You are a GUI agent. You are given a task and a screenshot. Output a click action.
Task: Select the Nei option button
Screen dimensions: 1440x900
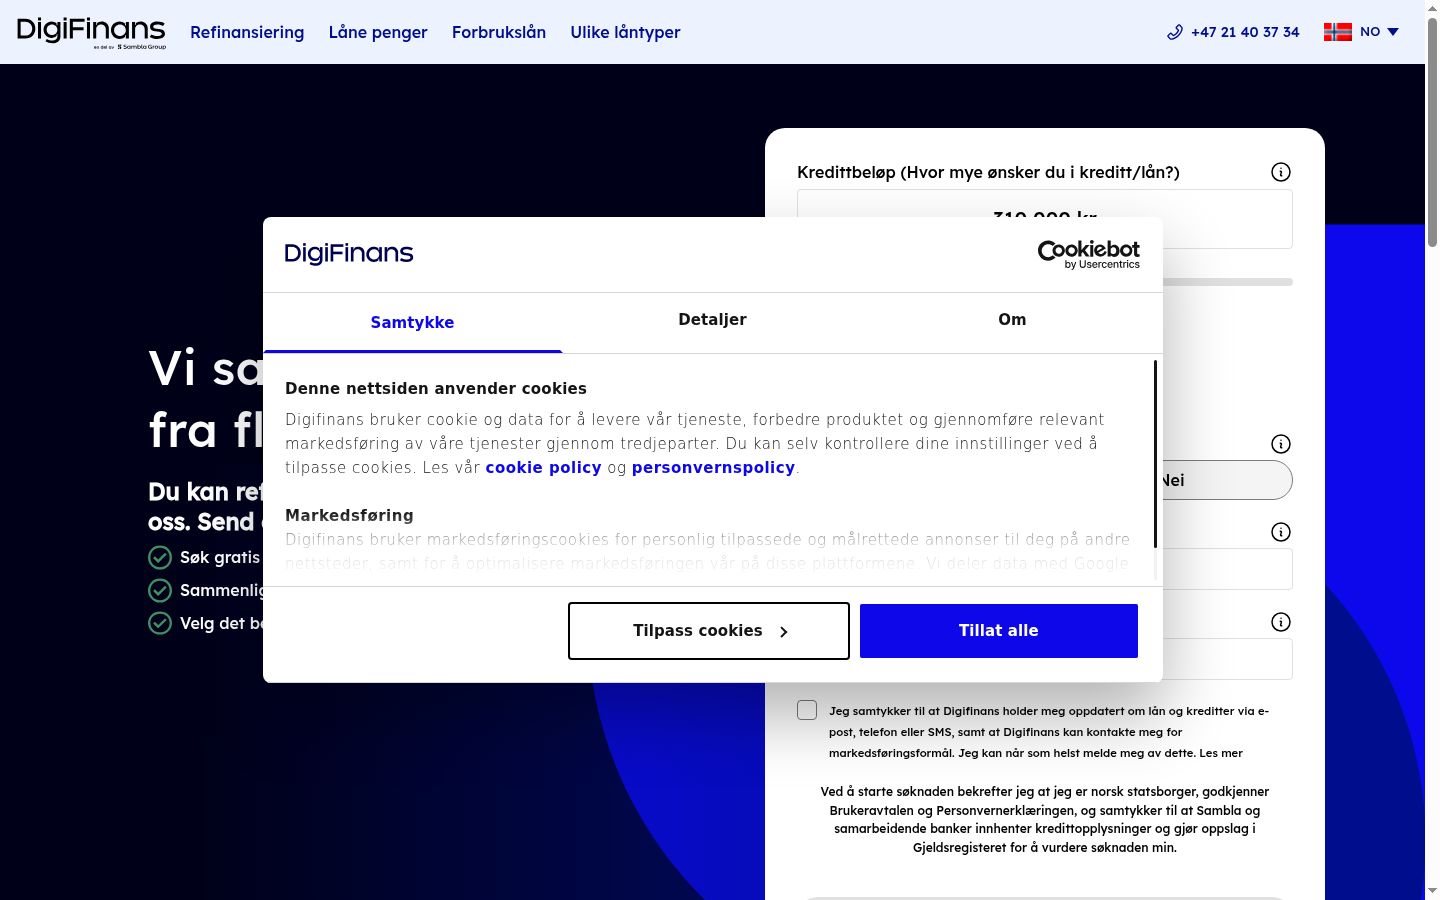pos(1227,480)
